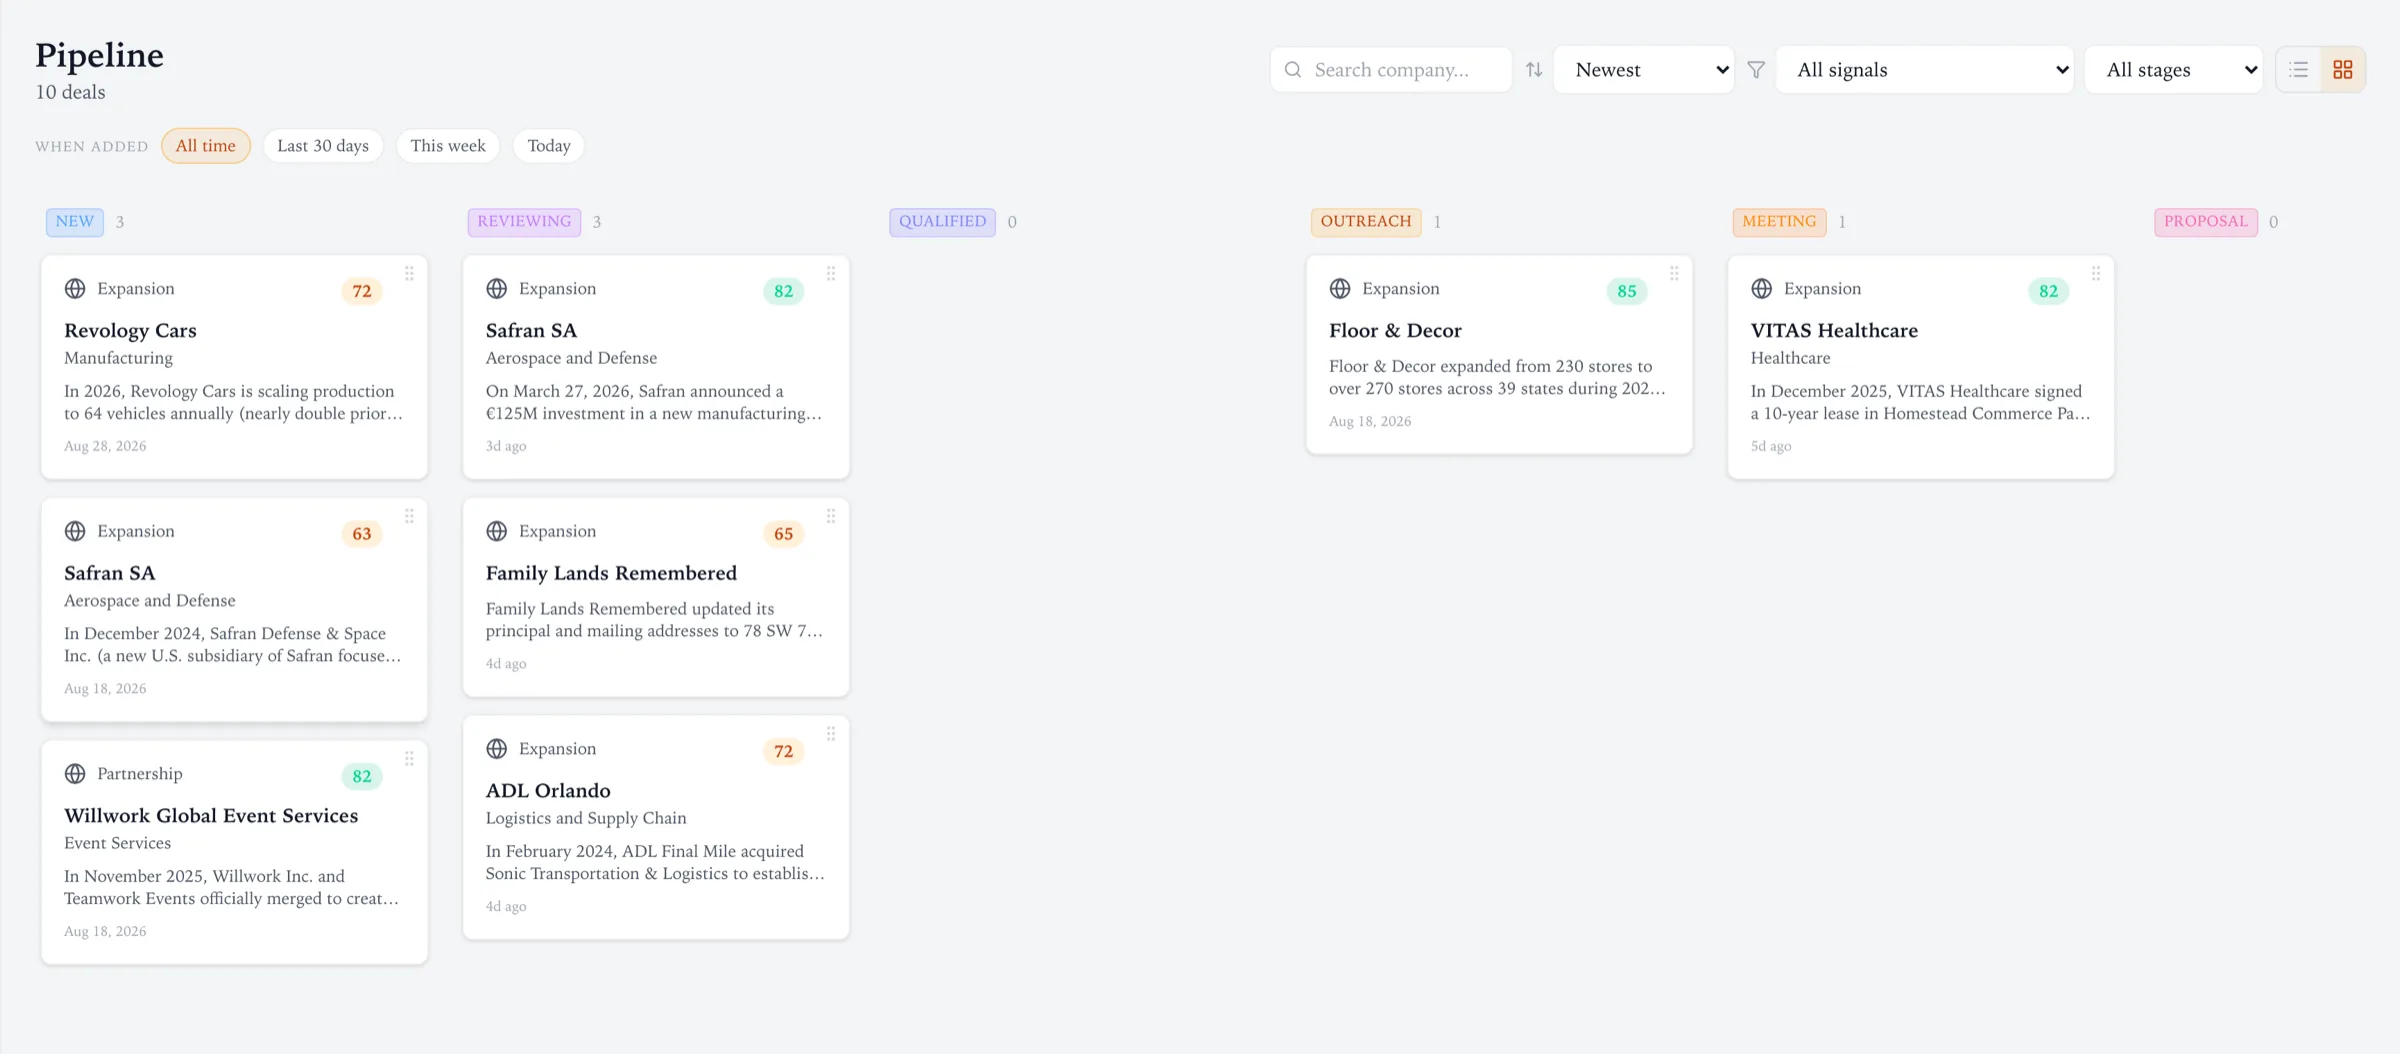Open the ADL Orlando deal title
2400x1054 pixels.
tap(548, 791)
